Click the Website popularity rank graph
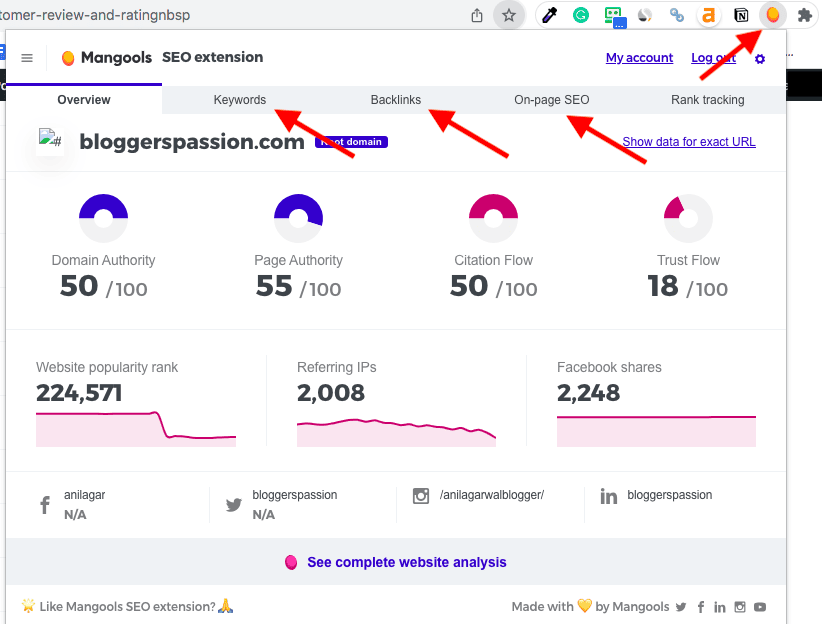Viewport: 822px width, 624px height. (x=136, y=429)
